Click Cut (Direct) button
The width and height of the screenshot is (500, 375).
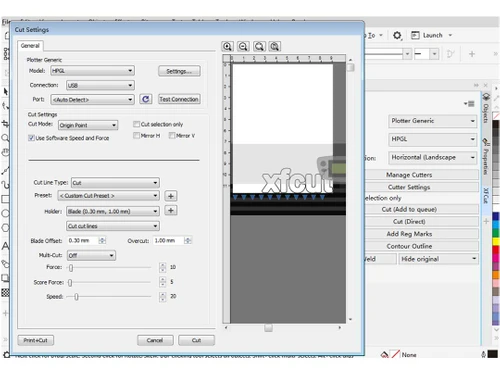[x=422, y=222]
